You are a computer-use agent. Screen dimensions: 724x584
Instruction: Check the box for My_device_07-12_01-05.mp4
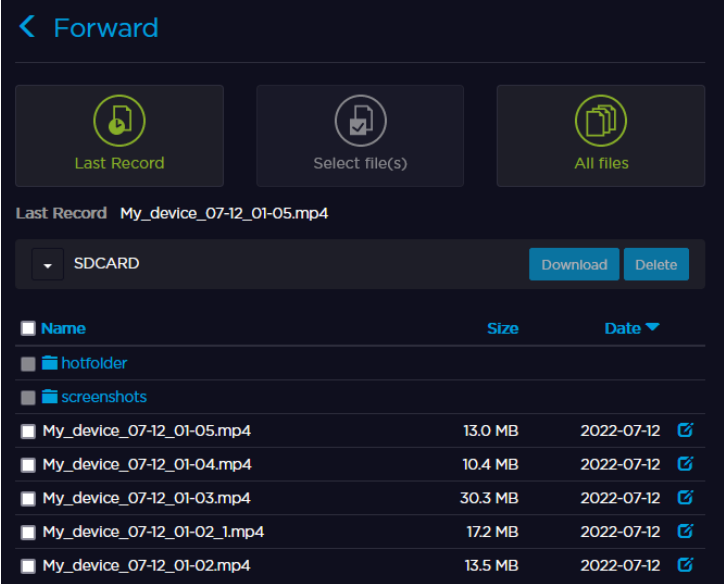click(x=28, y=432)
